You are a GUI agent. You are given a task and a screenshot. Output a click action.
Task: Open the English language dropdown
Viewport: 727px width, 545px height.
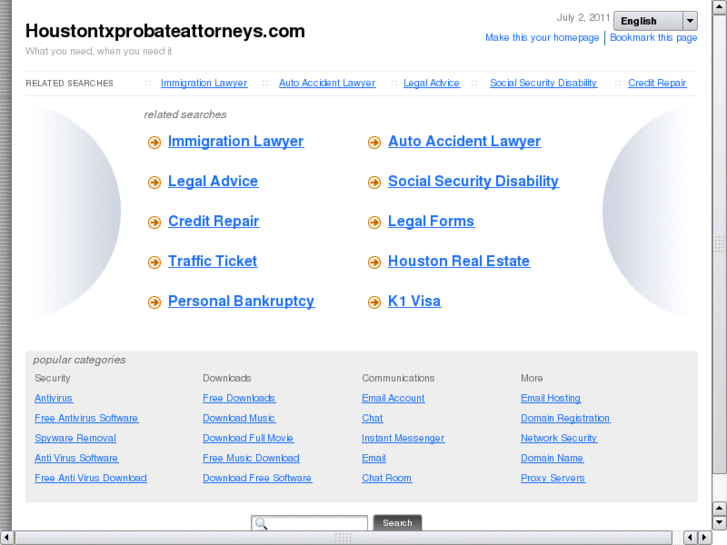(655, 21)
